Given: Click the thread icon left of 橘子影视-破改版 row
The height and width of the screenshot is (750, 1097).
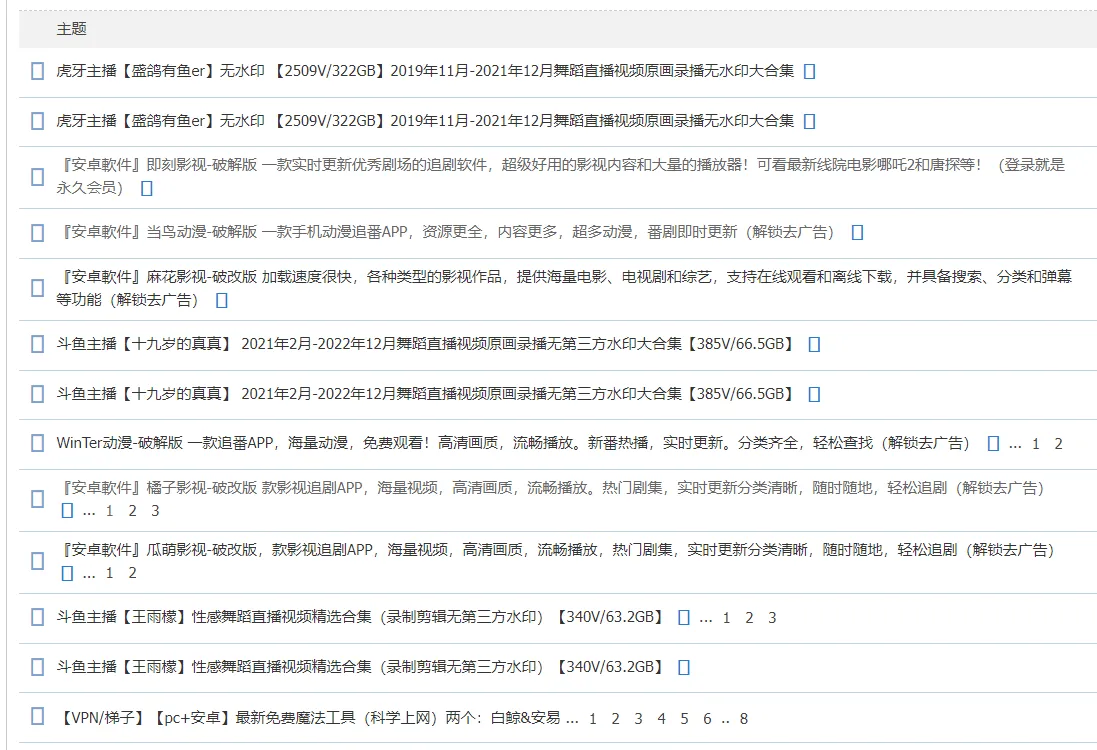Looking at the screenshot, I should coord(38,499).
